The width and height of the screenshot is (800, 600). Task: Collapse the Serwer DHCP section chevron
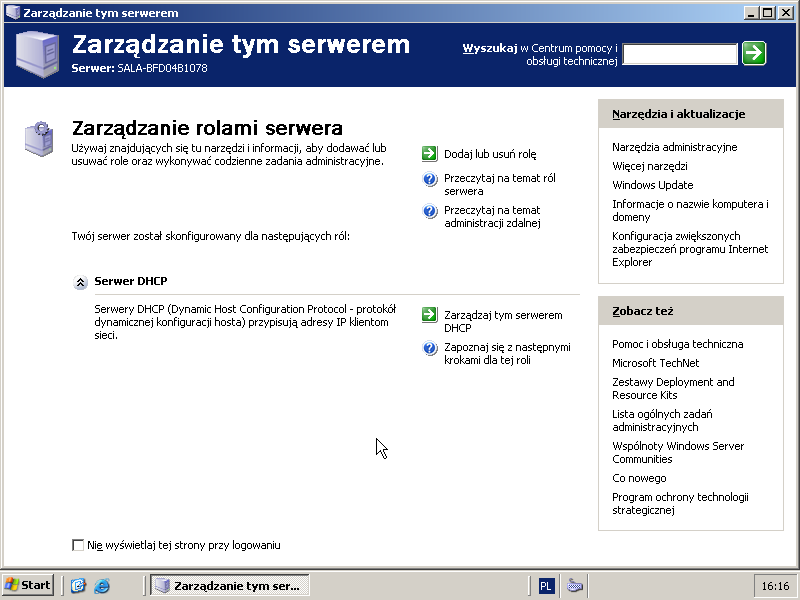tap(80, 282)
